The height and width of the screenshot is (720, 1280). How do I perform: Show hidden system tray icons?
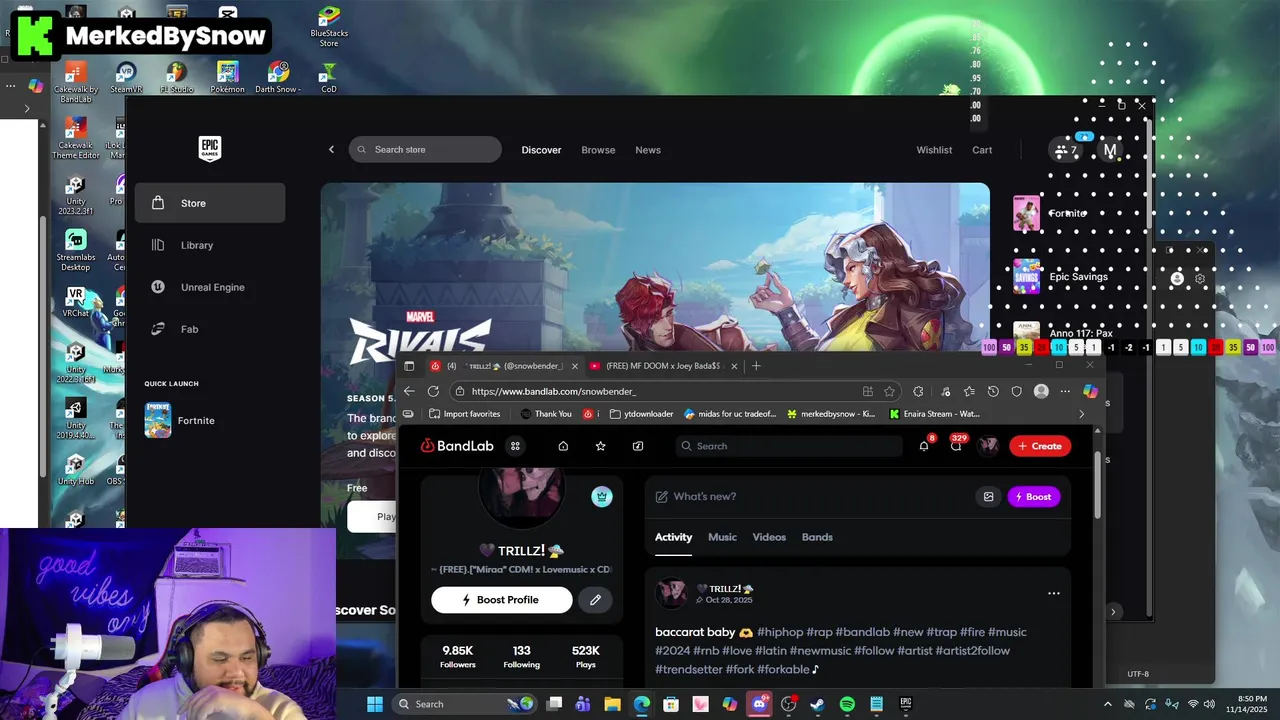1107,704
